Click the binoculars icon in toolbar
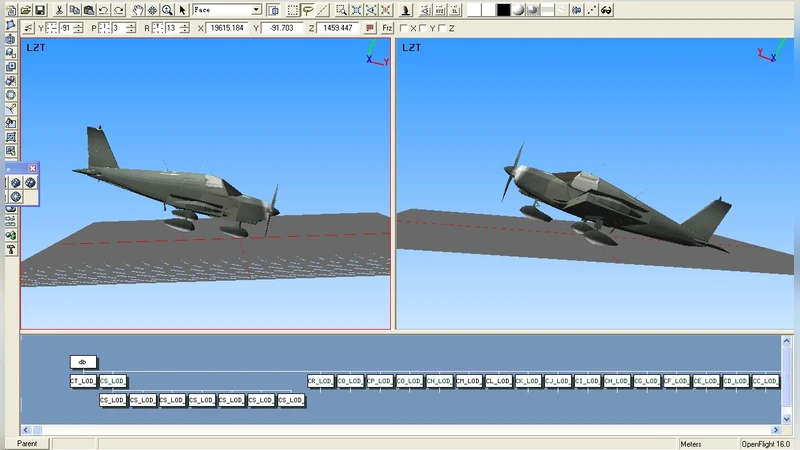800x450 pixels. coord(606,10)
